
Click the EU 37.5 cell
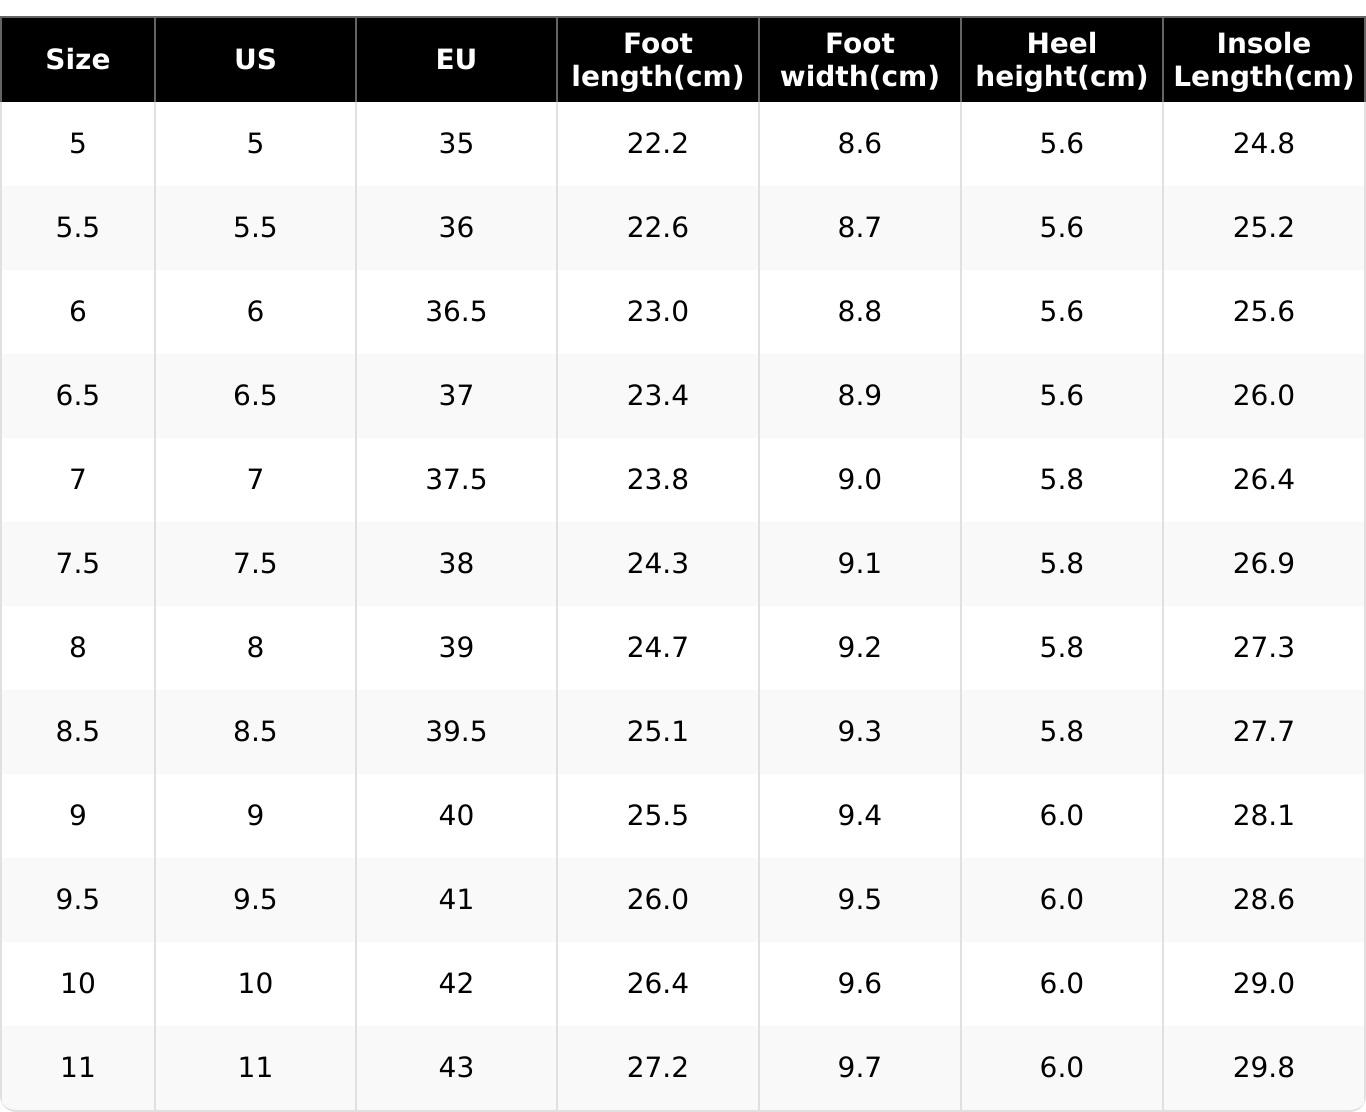[x=456, y=480]
